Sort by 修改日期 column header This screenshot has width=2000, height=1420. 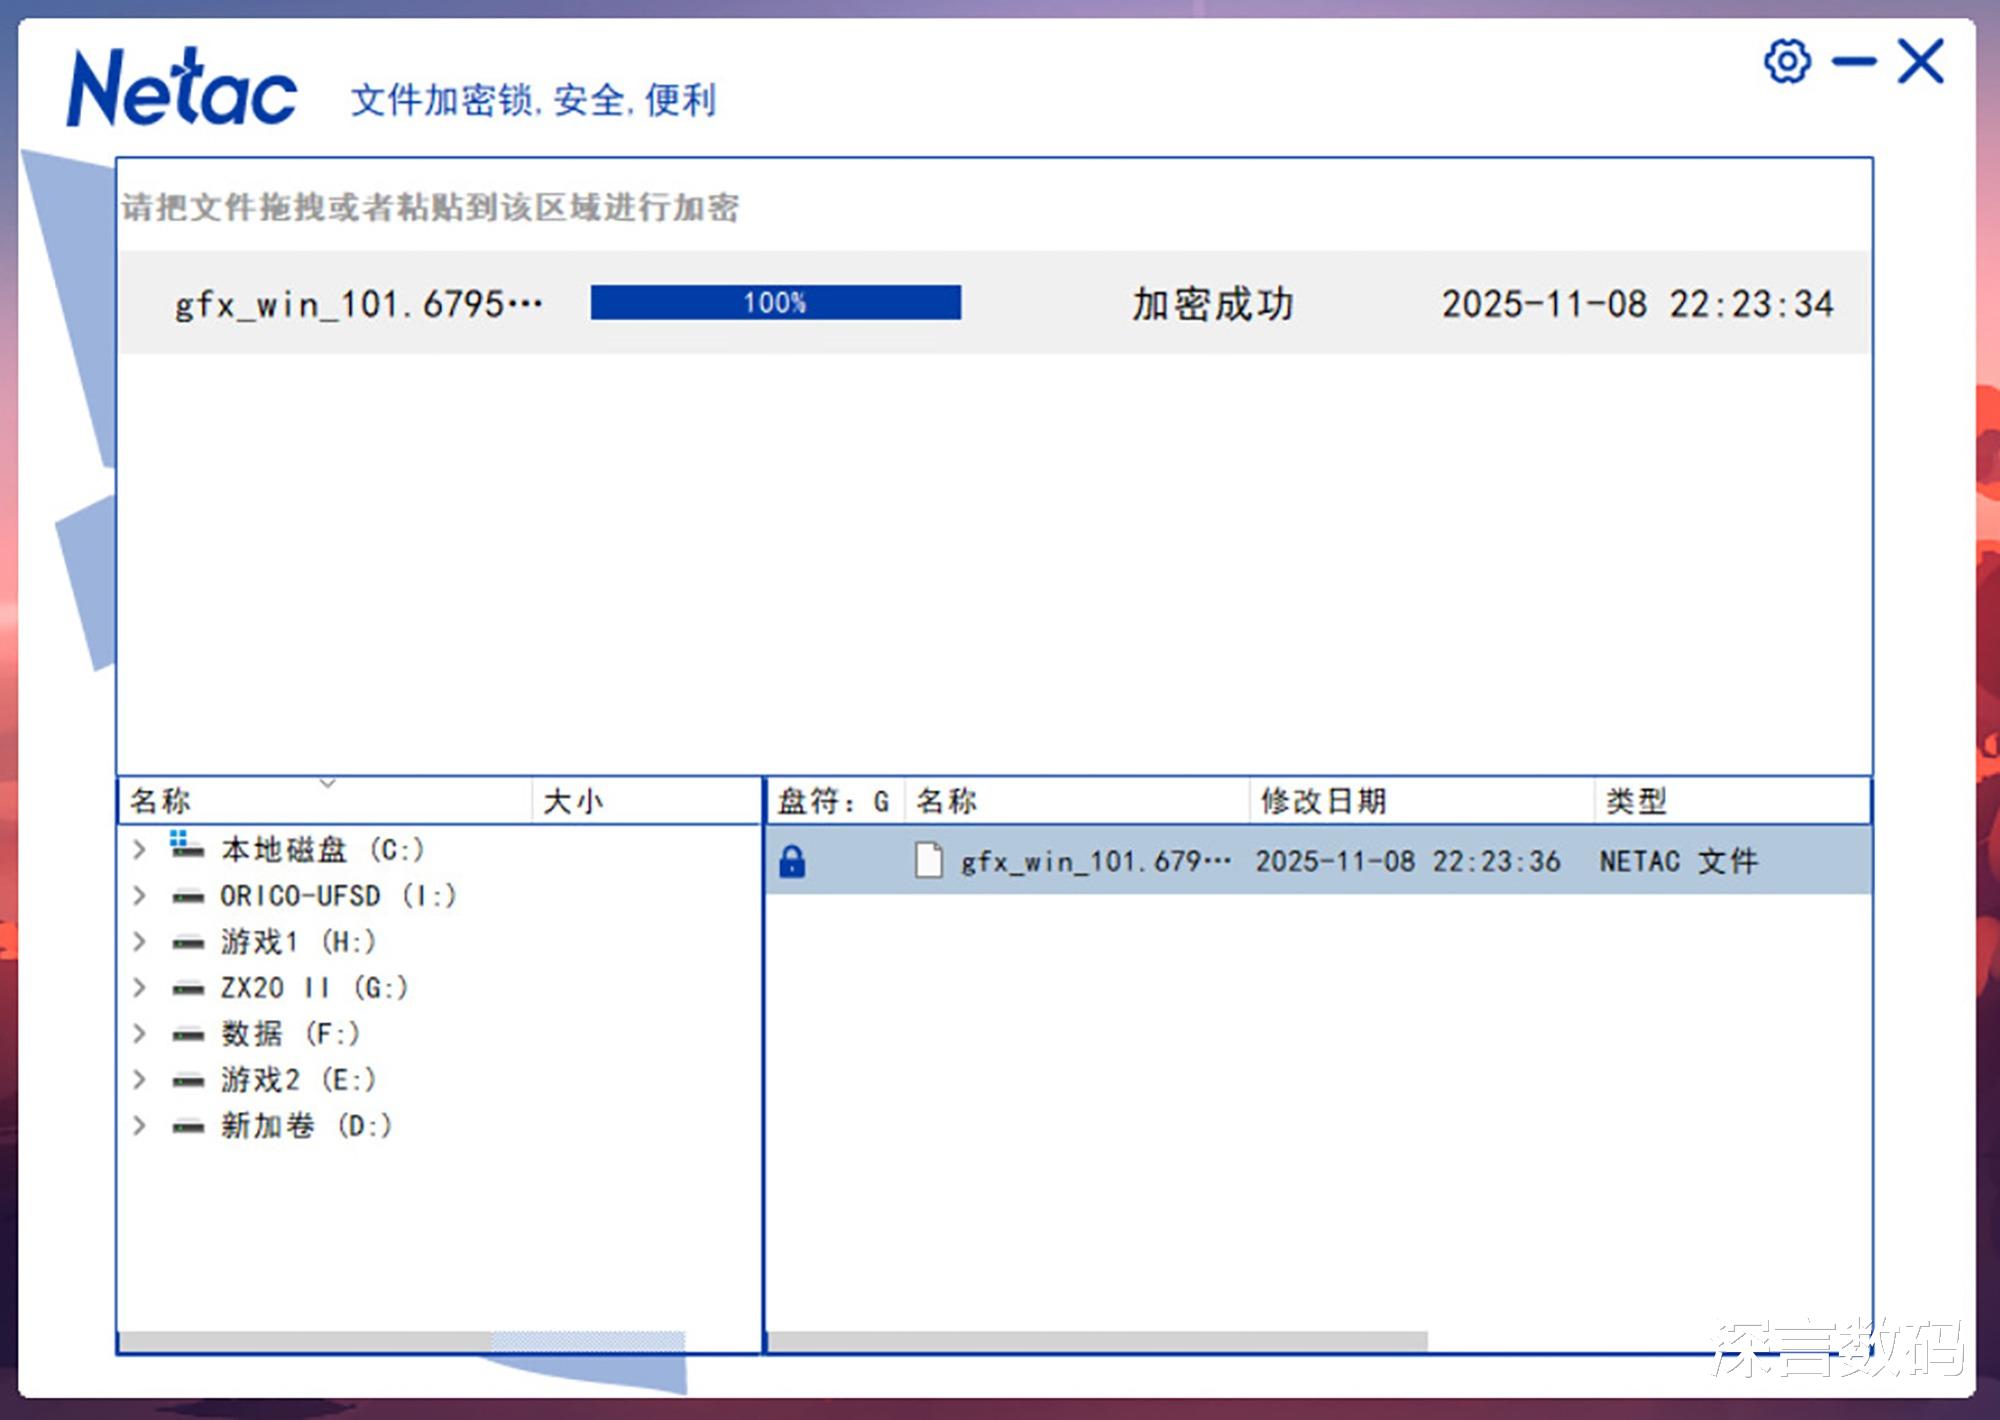click(1322, 801)
